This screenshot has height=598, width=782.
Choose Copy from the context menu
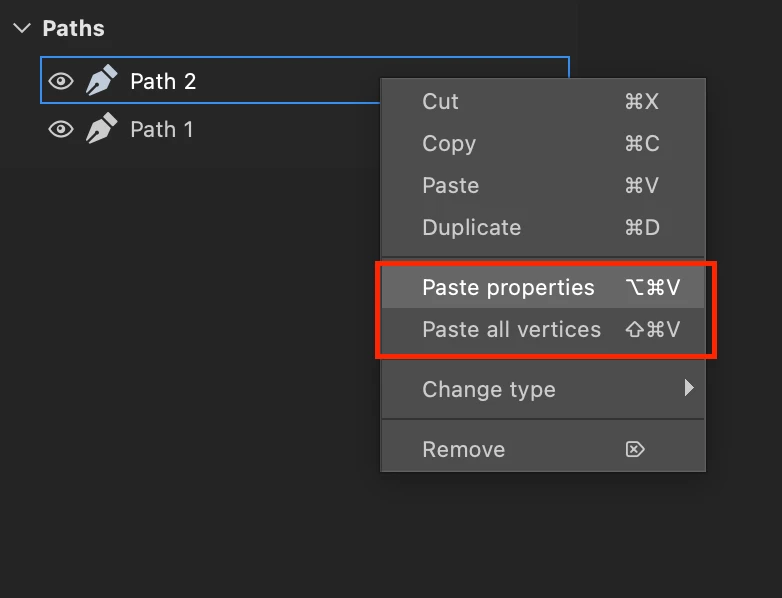pyautogui.click(x=543, y=144)
